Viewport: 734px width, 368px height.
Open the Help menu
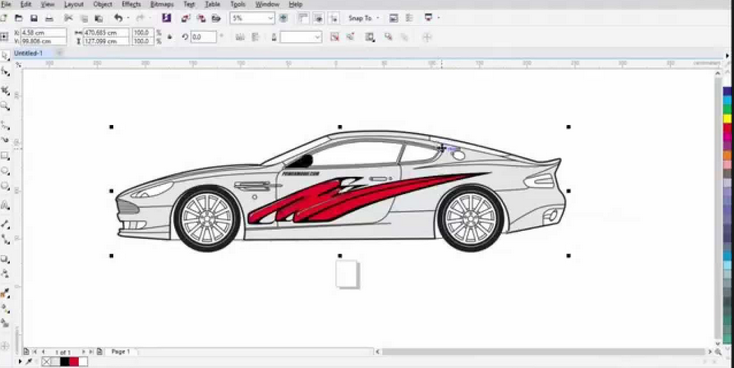tap(295, 4)
